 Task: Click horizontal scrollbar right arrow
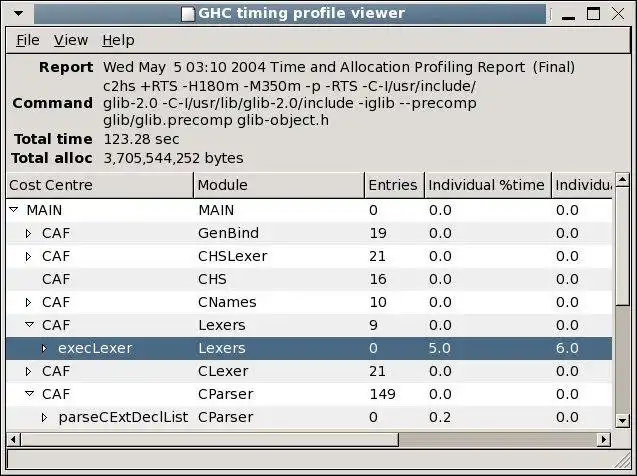(604, 439)
